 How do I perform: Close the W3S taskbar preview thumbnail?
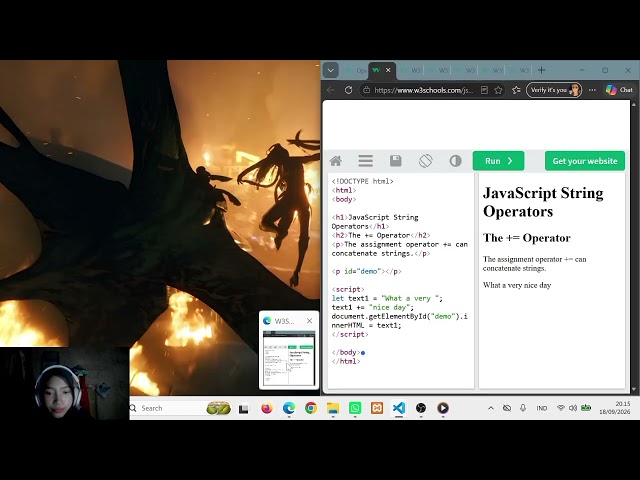[309, 321]
